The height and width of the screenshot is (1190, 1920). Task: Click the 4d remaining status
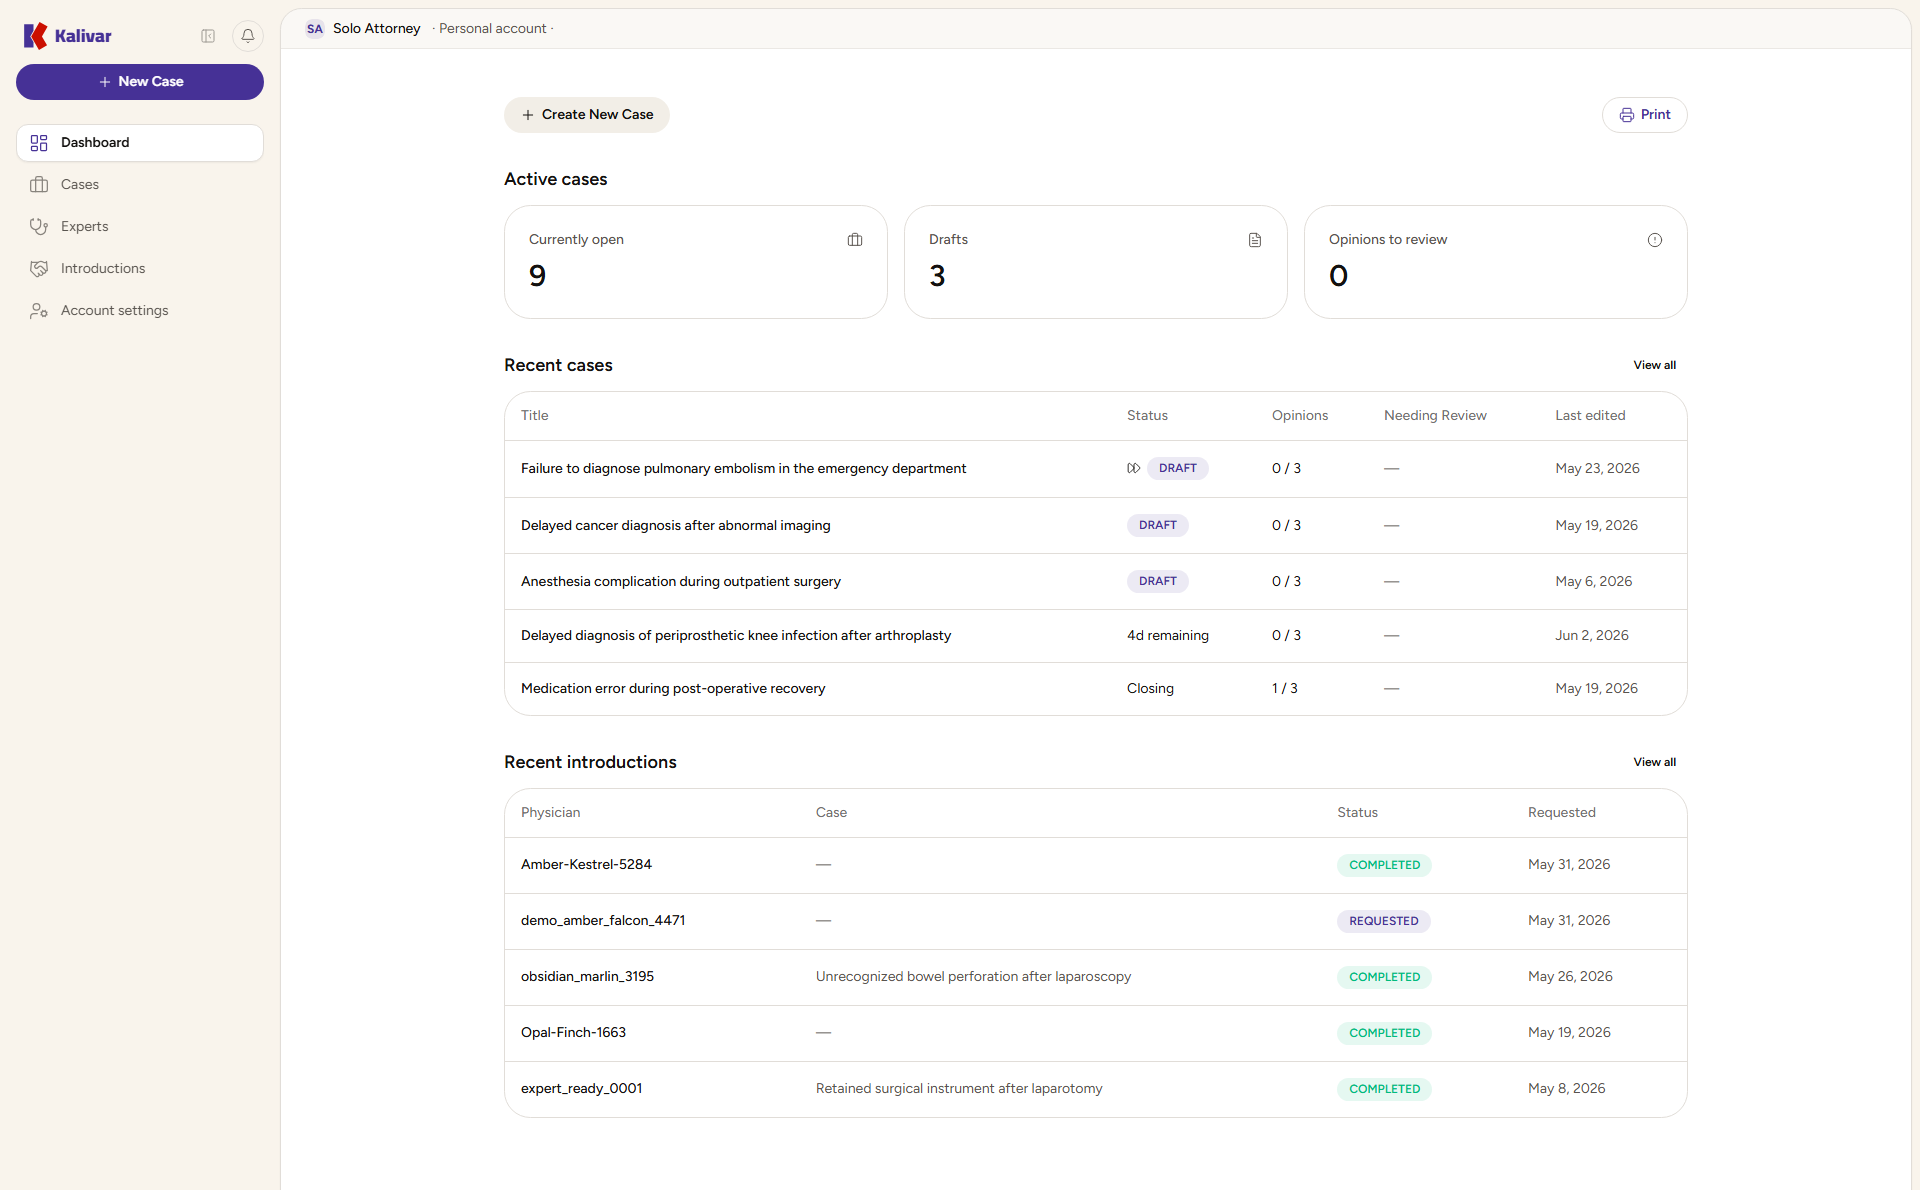[1168, 636]
